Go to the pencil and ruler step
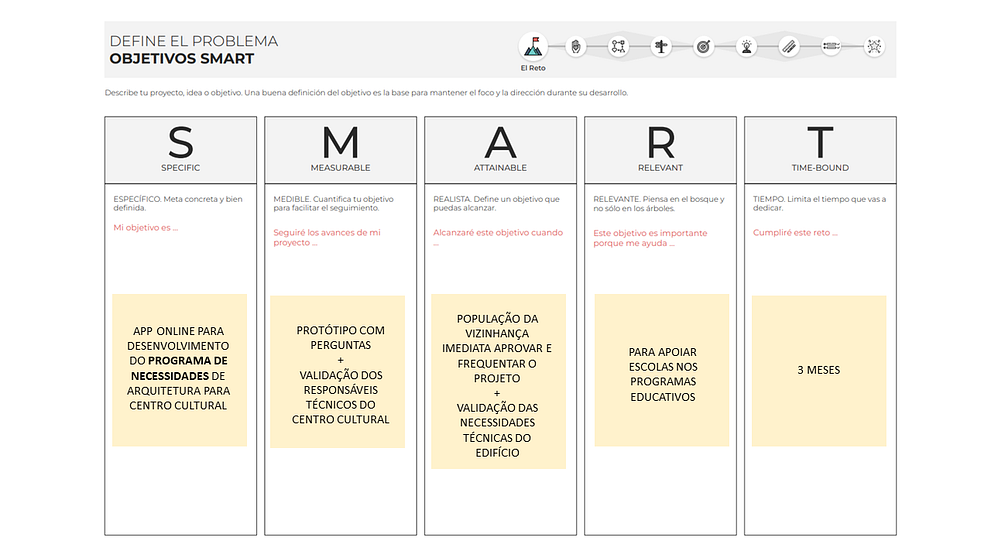 [789, 46]
